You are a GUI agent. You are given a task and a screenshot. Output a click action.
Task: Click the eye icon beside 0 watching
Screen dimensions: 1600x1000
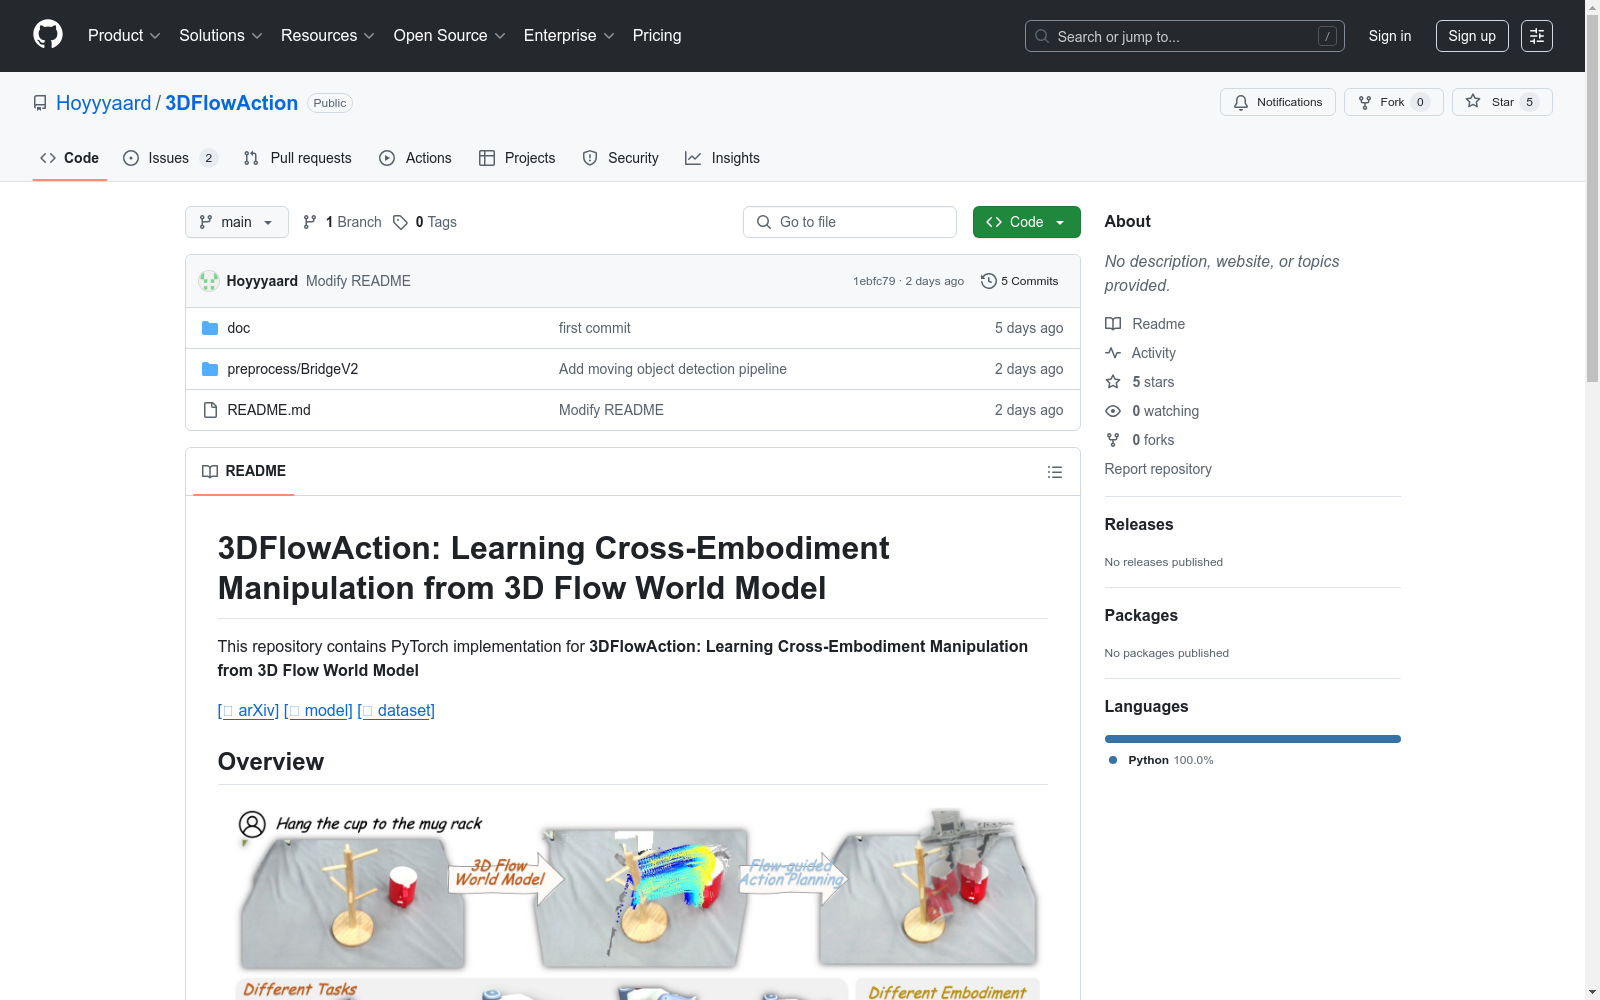[1113, 411]
